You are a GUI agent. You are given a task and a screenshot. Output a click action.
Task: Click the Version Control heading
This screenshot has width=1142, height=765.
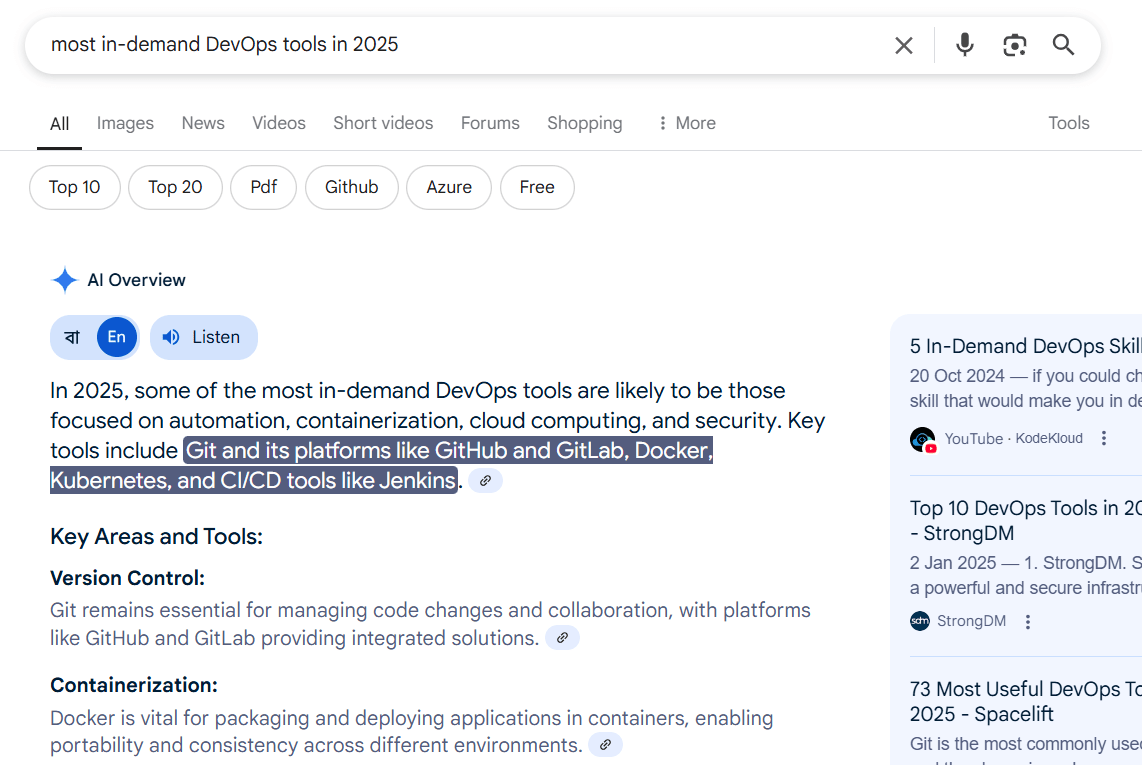tap(127, 578)
